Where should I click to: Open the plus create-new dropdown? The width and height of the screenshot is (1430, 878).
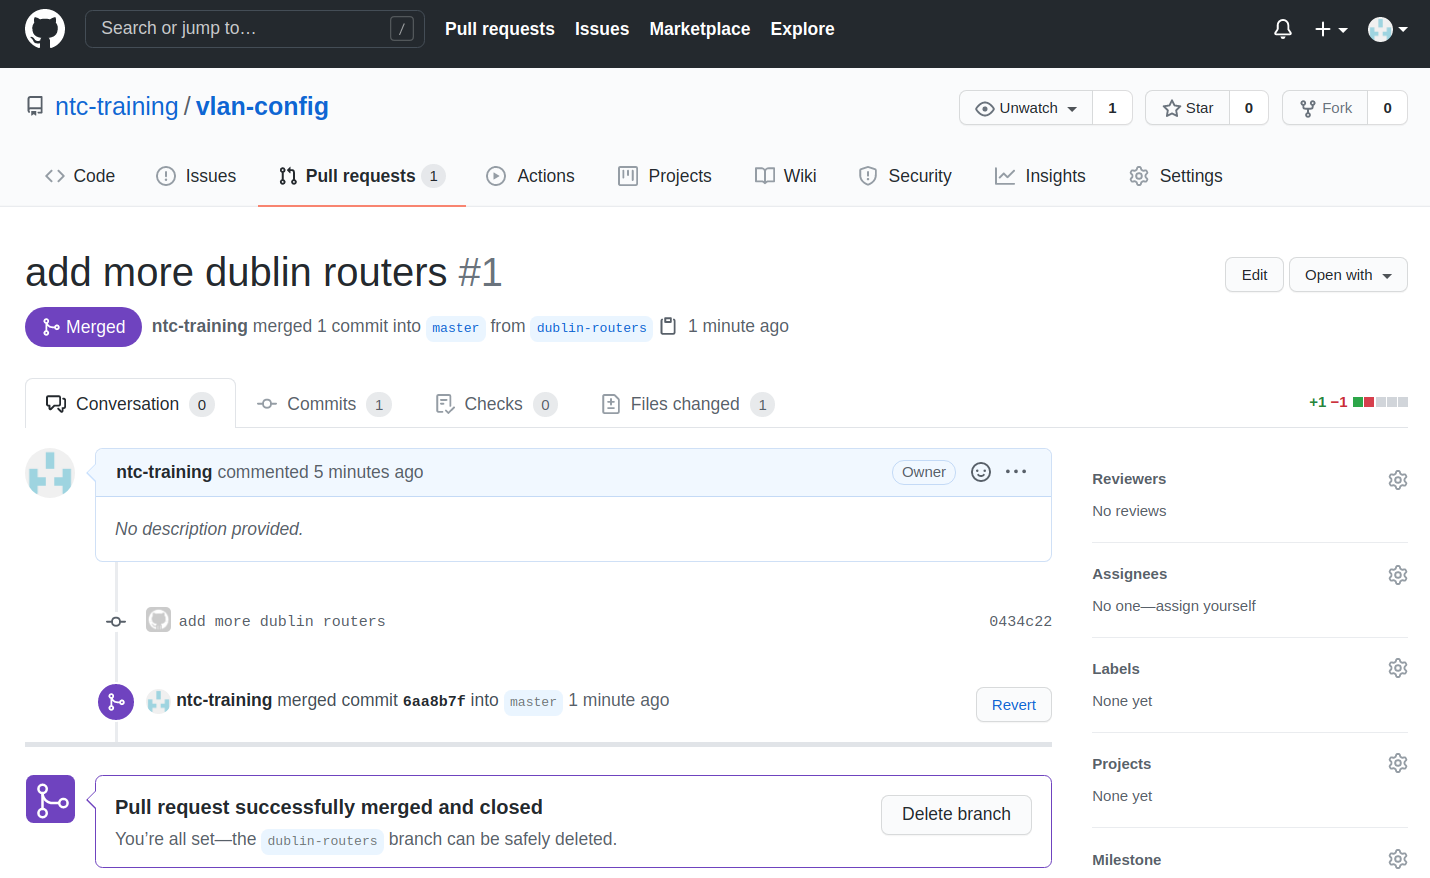tap(1330, 29)
